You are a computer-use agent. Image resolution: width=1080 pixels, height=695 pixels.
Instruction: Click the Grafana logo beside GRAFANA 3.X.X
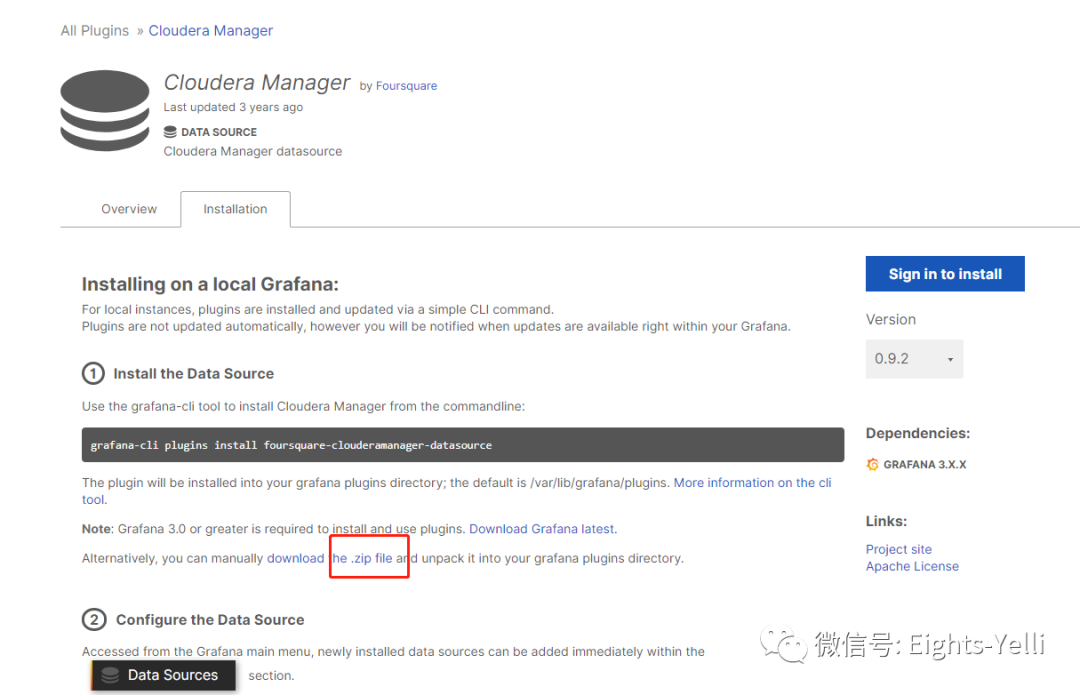tap(873, 465)
